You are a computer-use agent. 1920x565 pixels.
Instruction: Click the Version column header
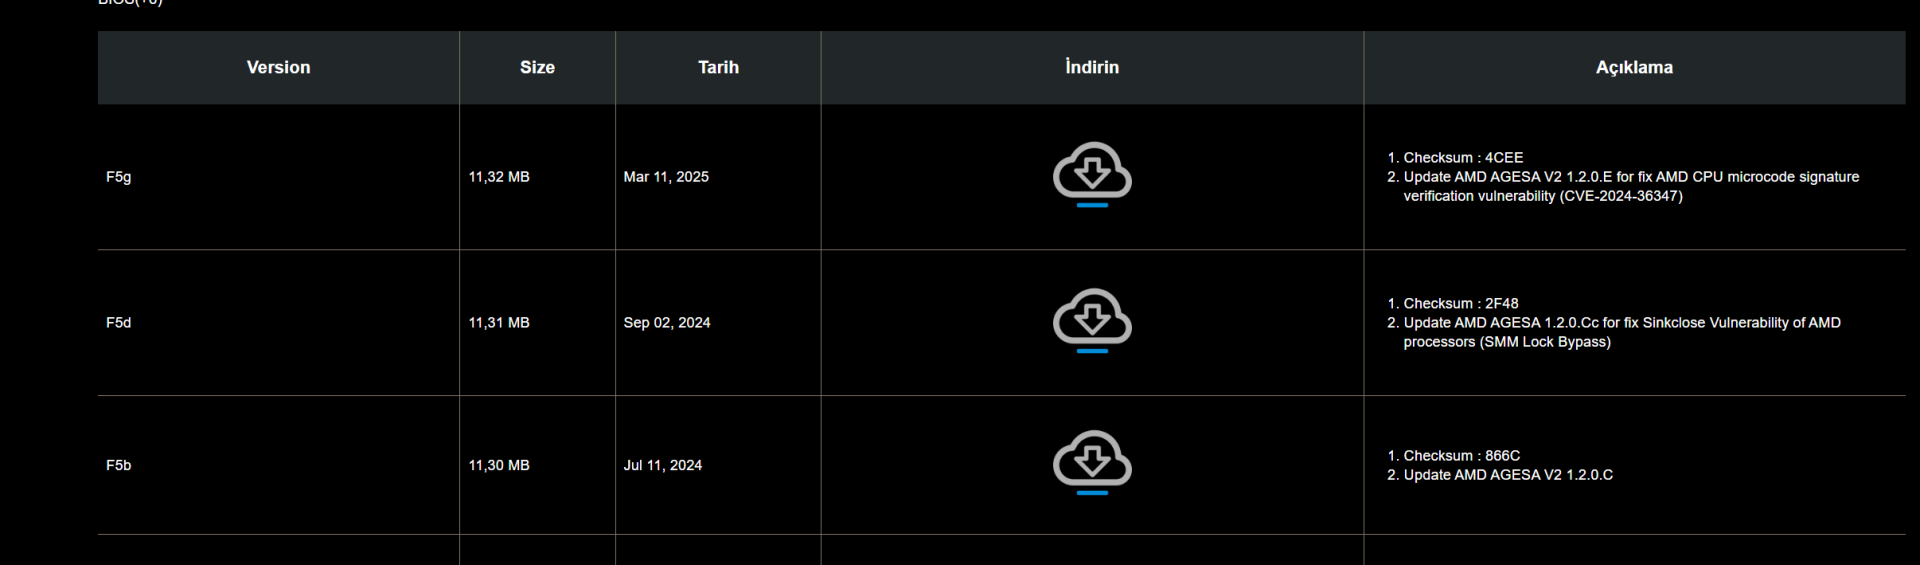[278, 67]
